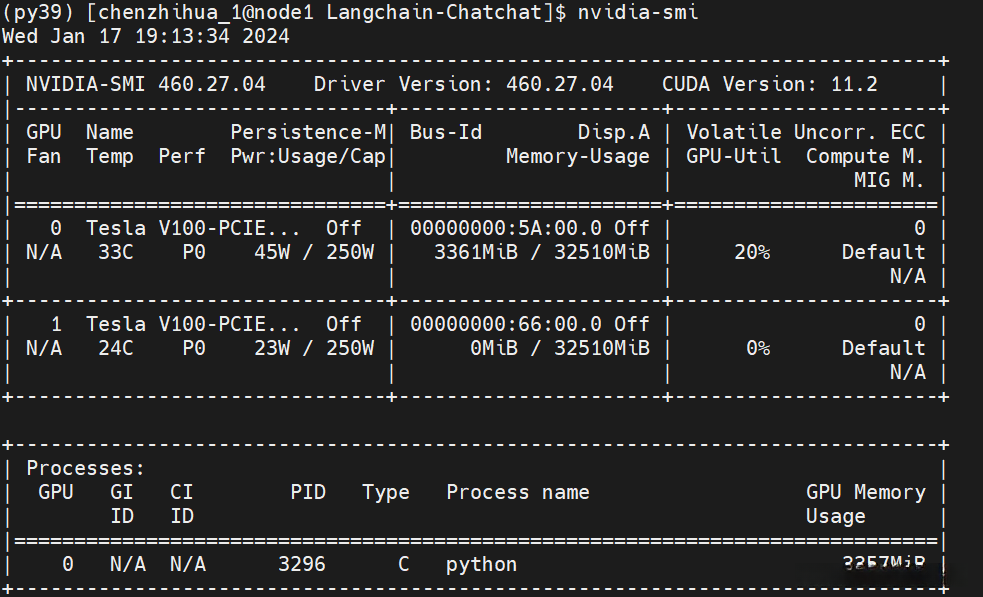Click the Processes: section label
Image resolution: width=983 pixels, height=597 pixels.
[x=86, y=468]
